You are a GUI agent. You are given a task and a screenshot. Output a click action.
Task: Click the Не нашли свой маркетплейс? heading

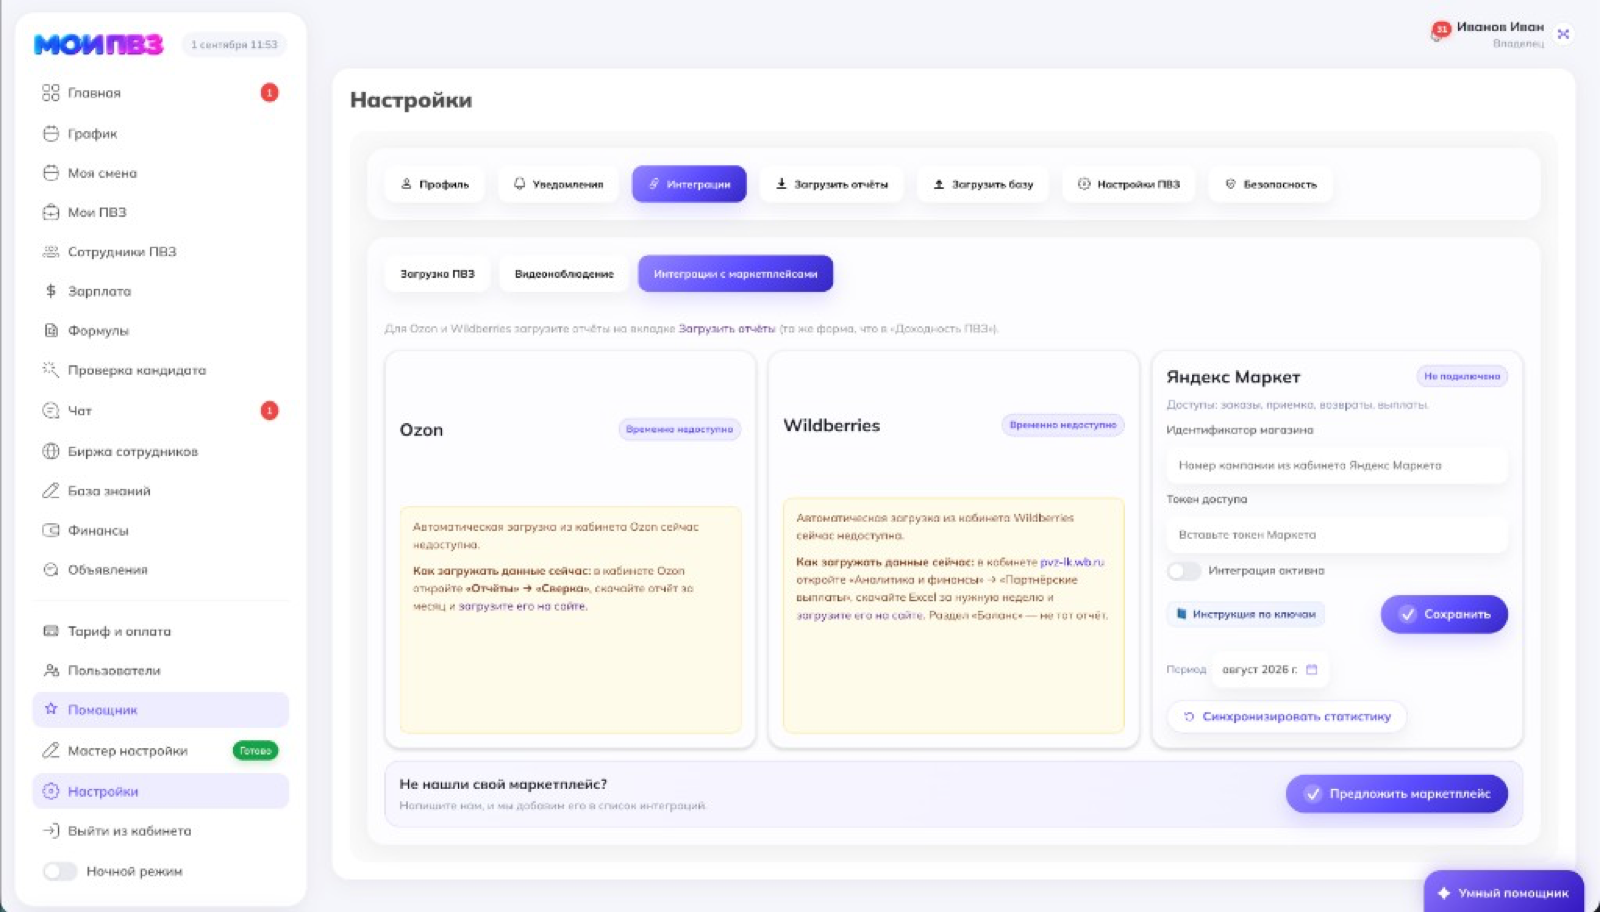click(503, 785)
